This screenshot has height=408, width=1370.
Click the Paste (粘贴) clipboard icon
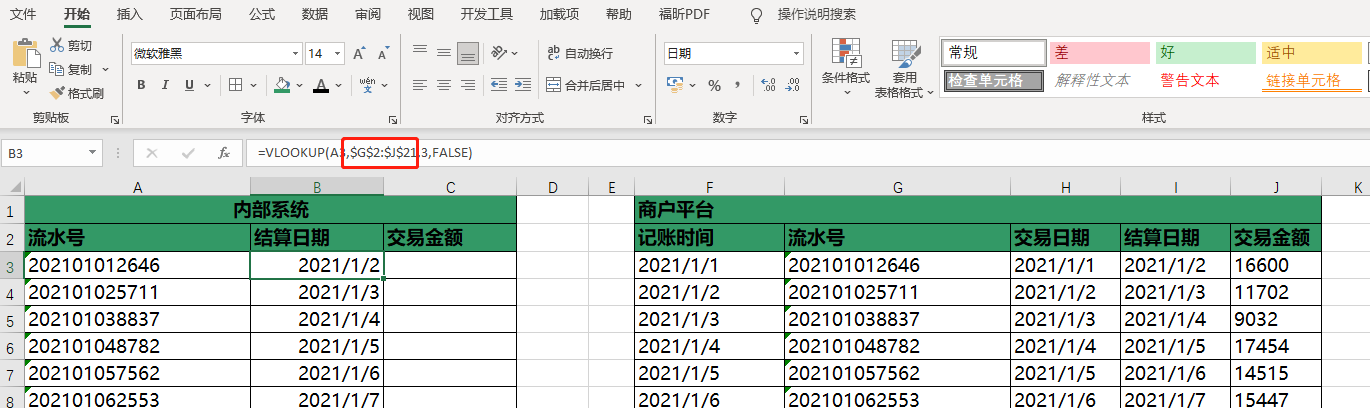25,53
